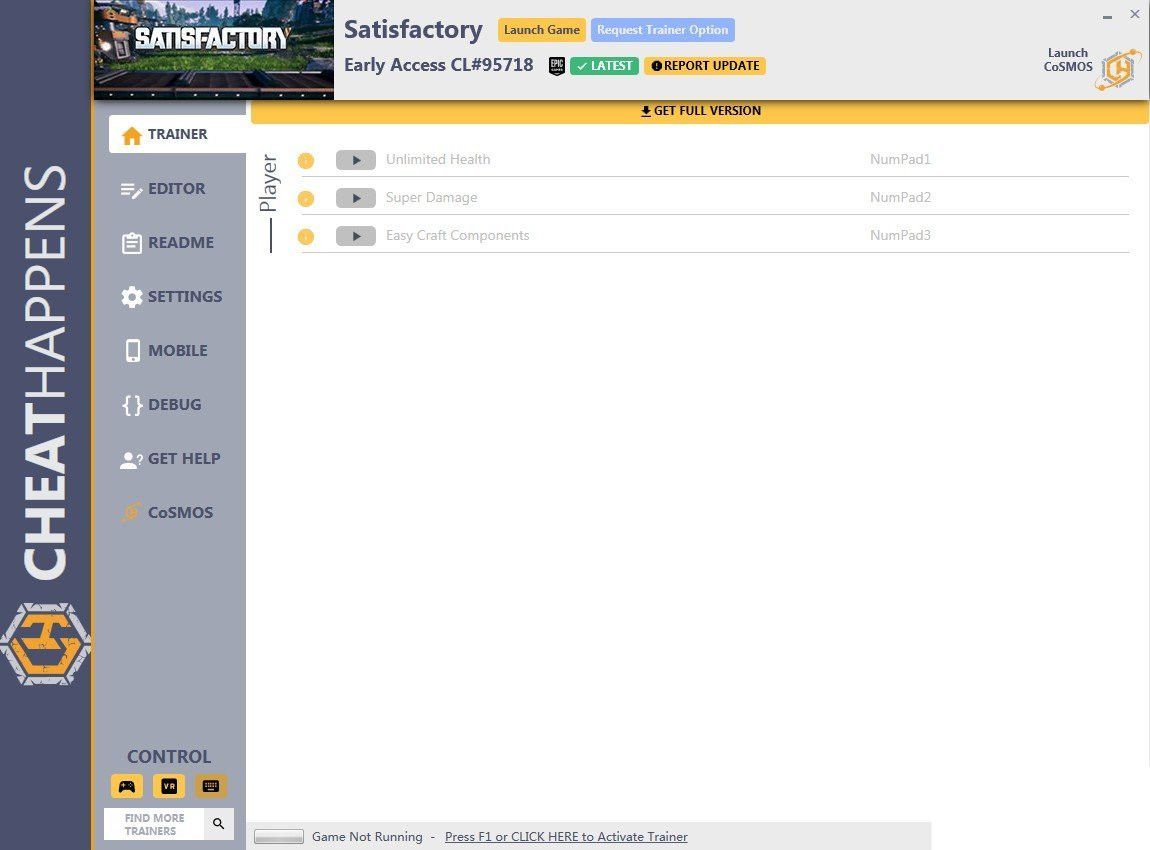Click the Game Not Running status
The width and height of the screenshot is (1150, 850).
tap(367, 837)
